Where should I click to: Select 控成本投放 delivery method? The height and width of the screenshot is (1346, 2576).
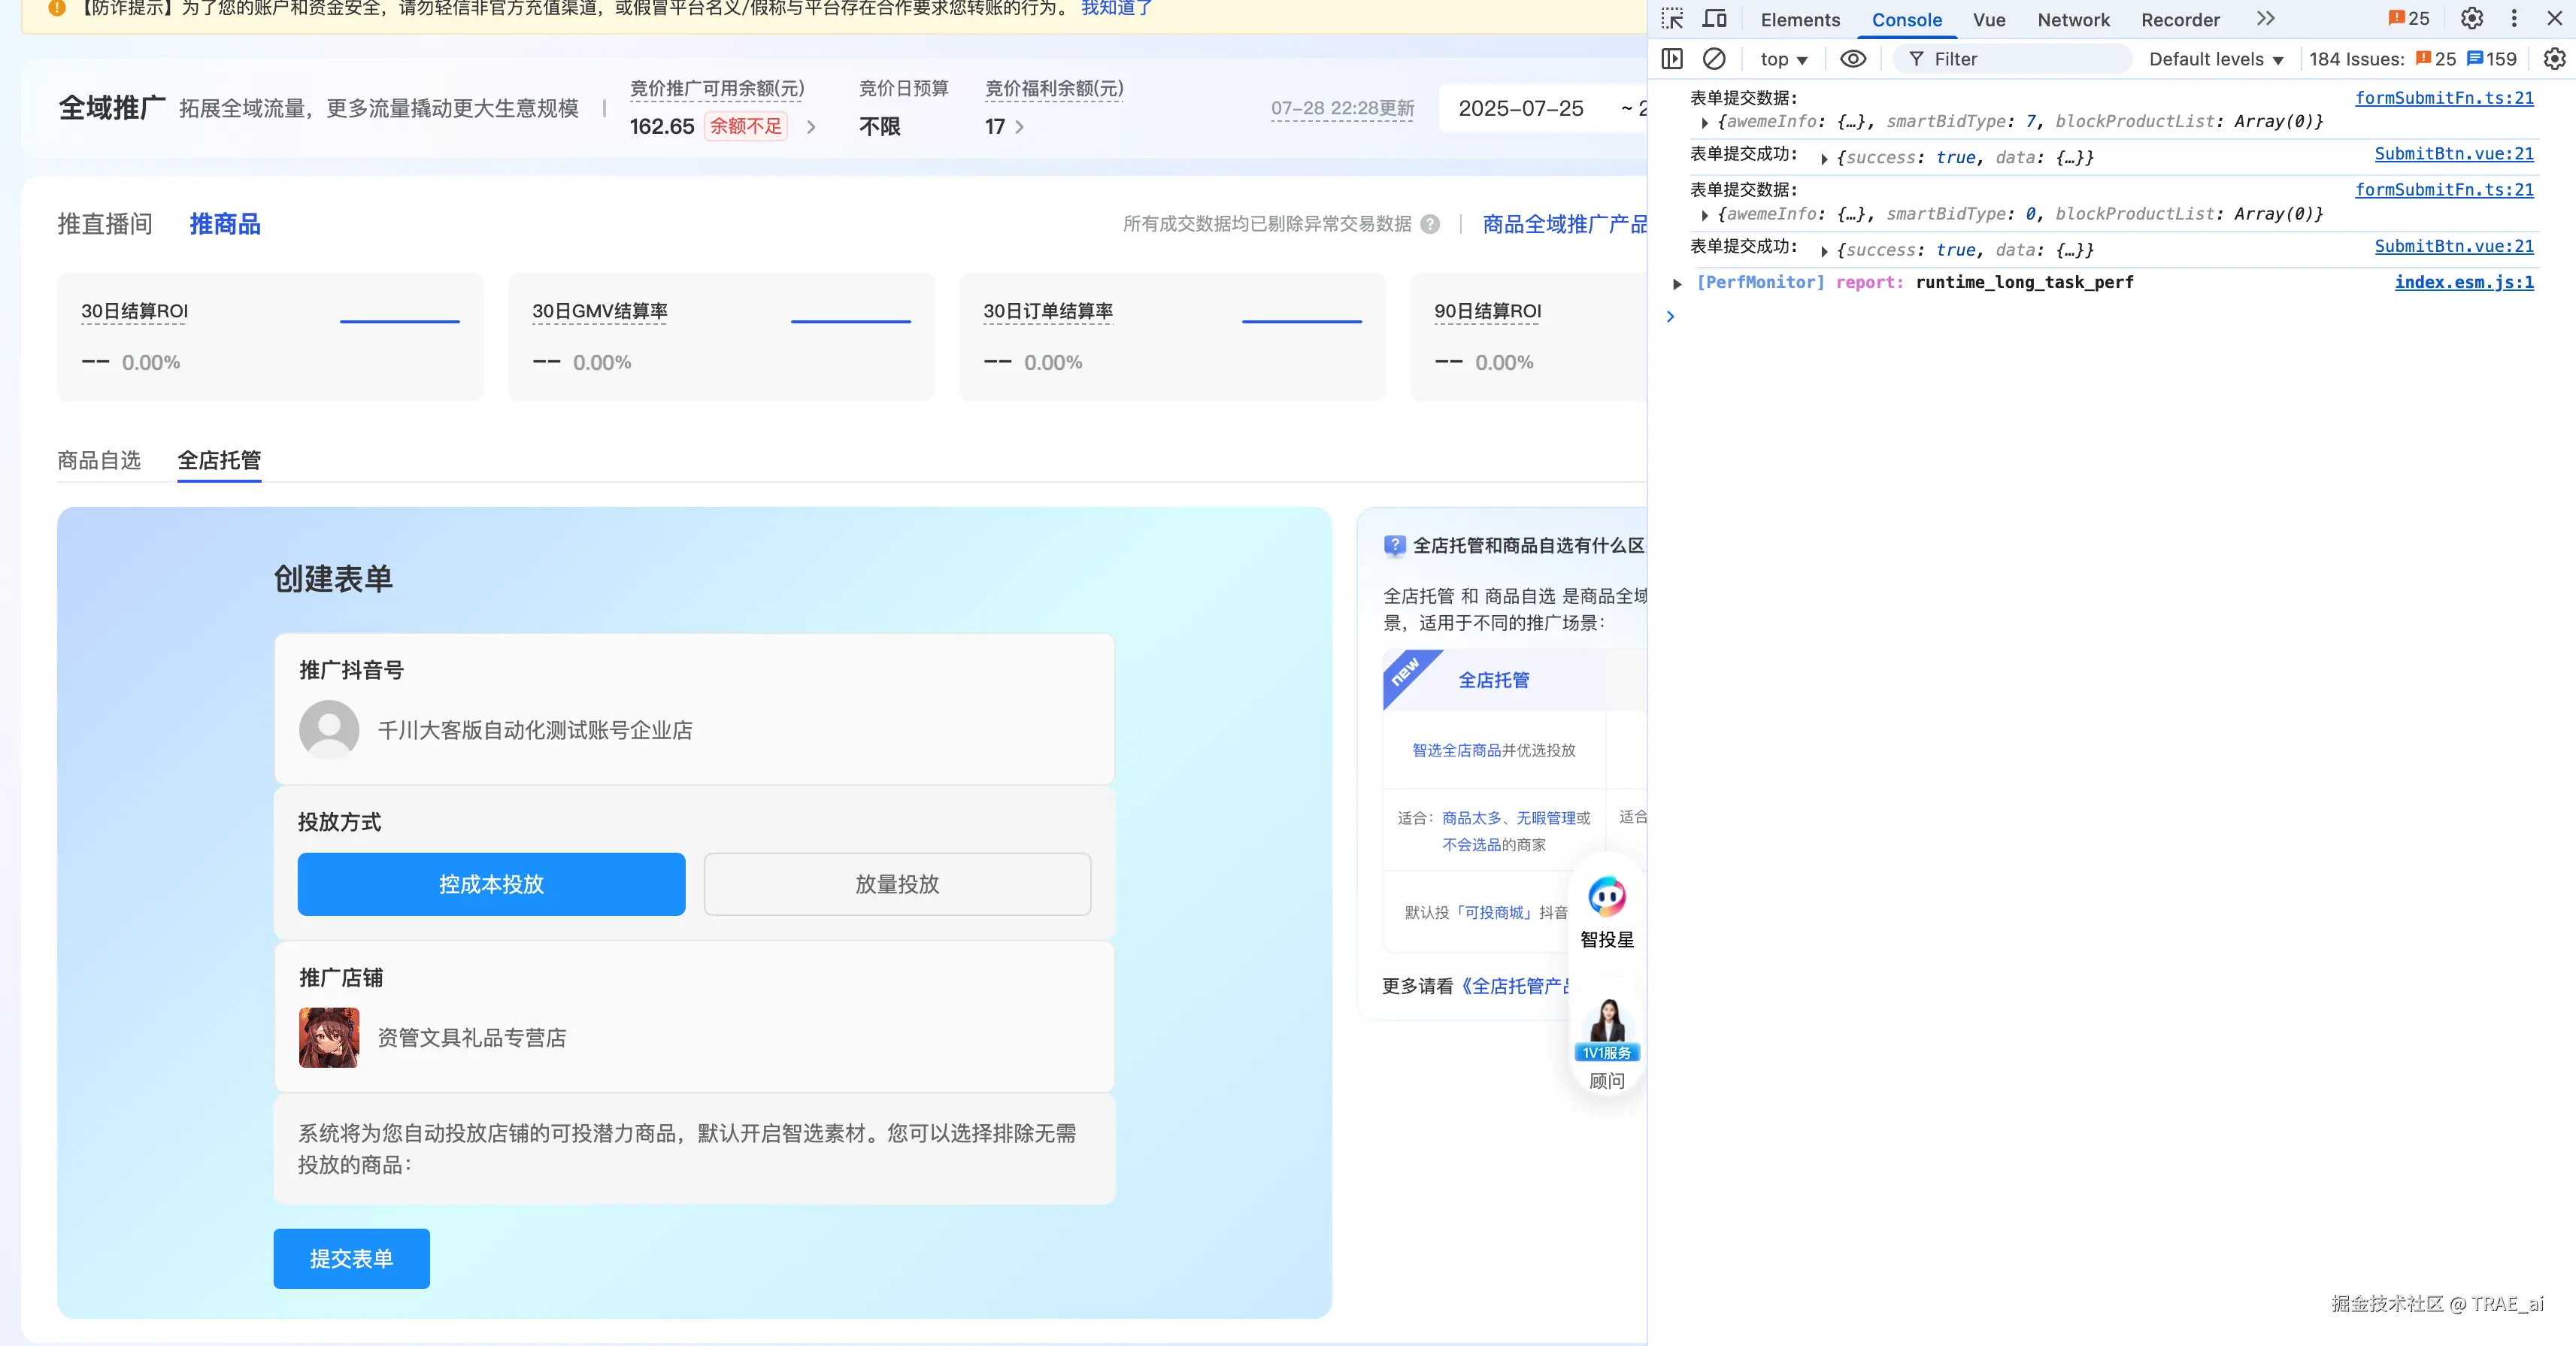coord(491,884)
